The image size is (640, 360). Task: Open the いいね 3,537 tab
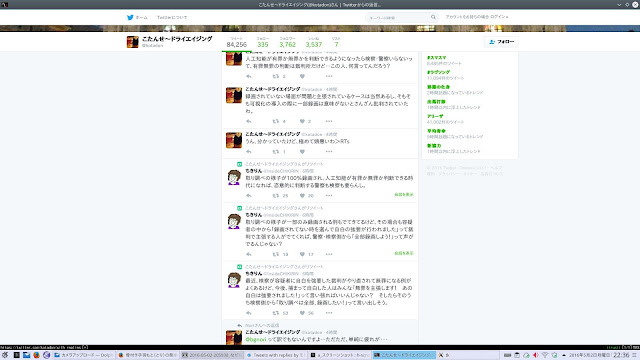[x=313, y=42]
